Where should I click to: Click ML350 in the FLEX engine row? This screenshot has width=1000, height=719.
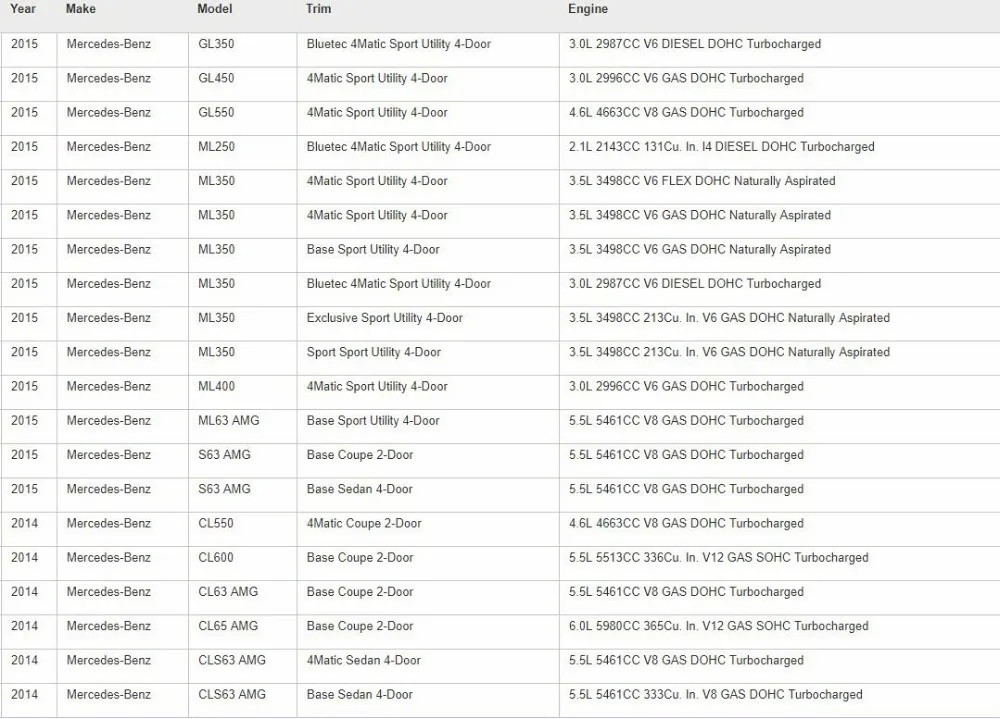click(x=216, y=181)
